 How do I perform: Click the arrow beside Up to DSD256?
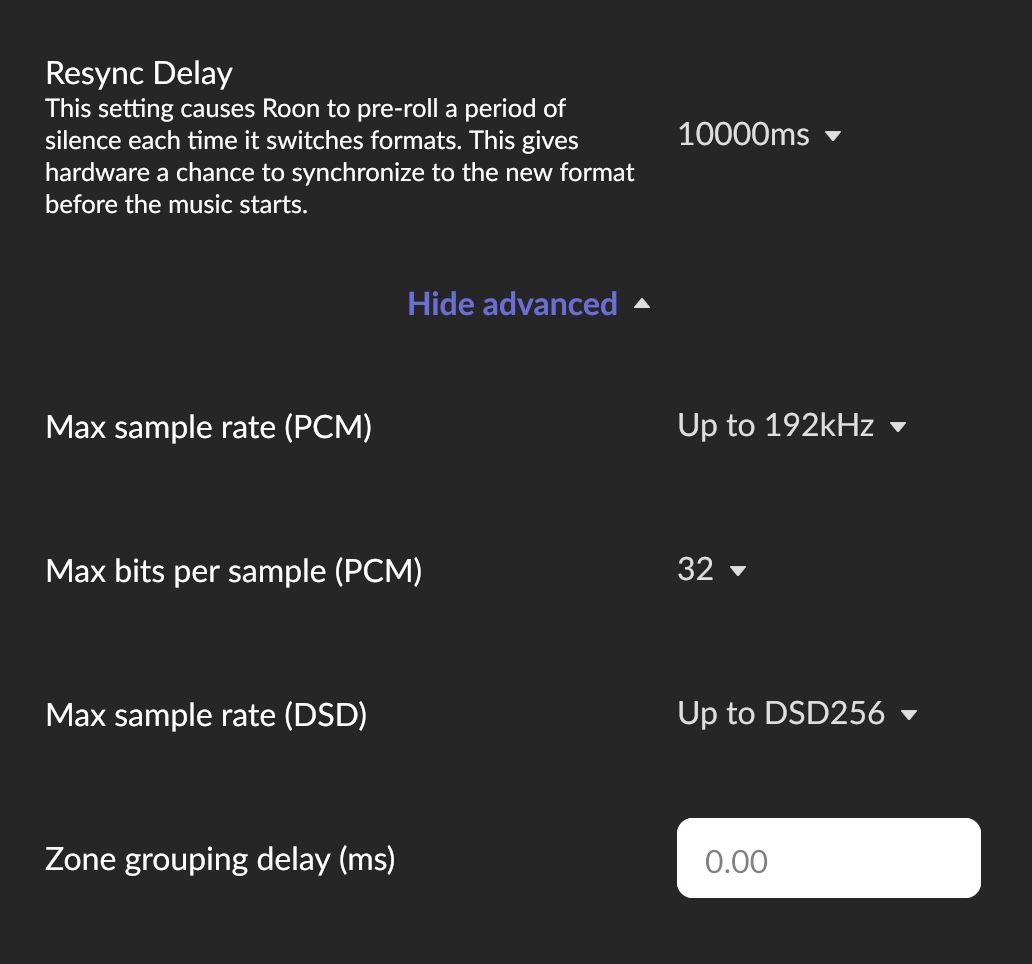click(908, 715)
